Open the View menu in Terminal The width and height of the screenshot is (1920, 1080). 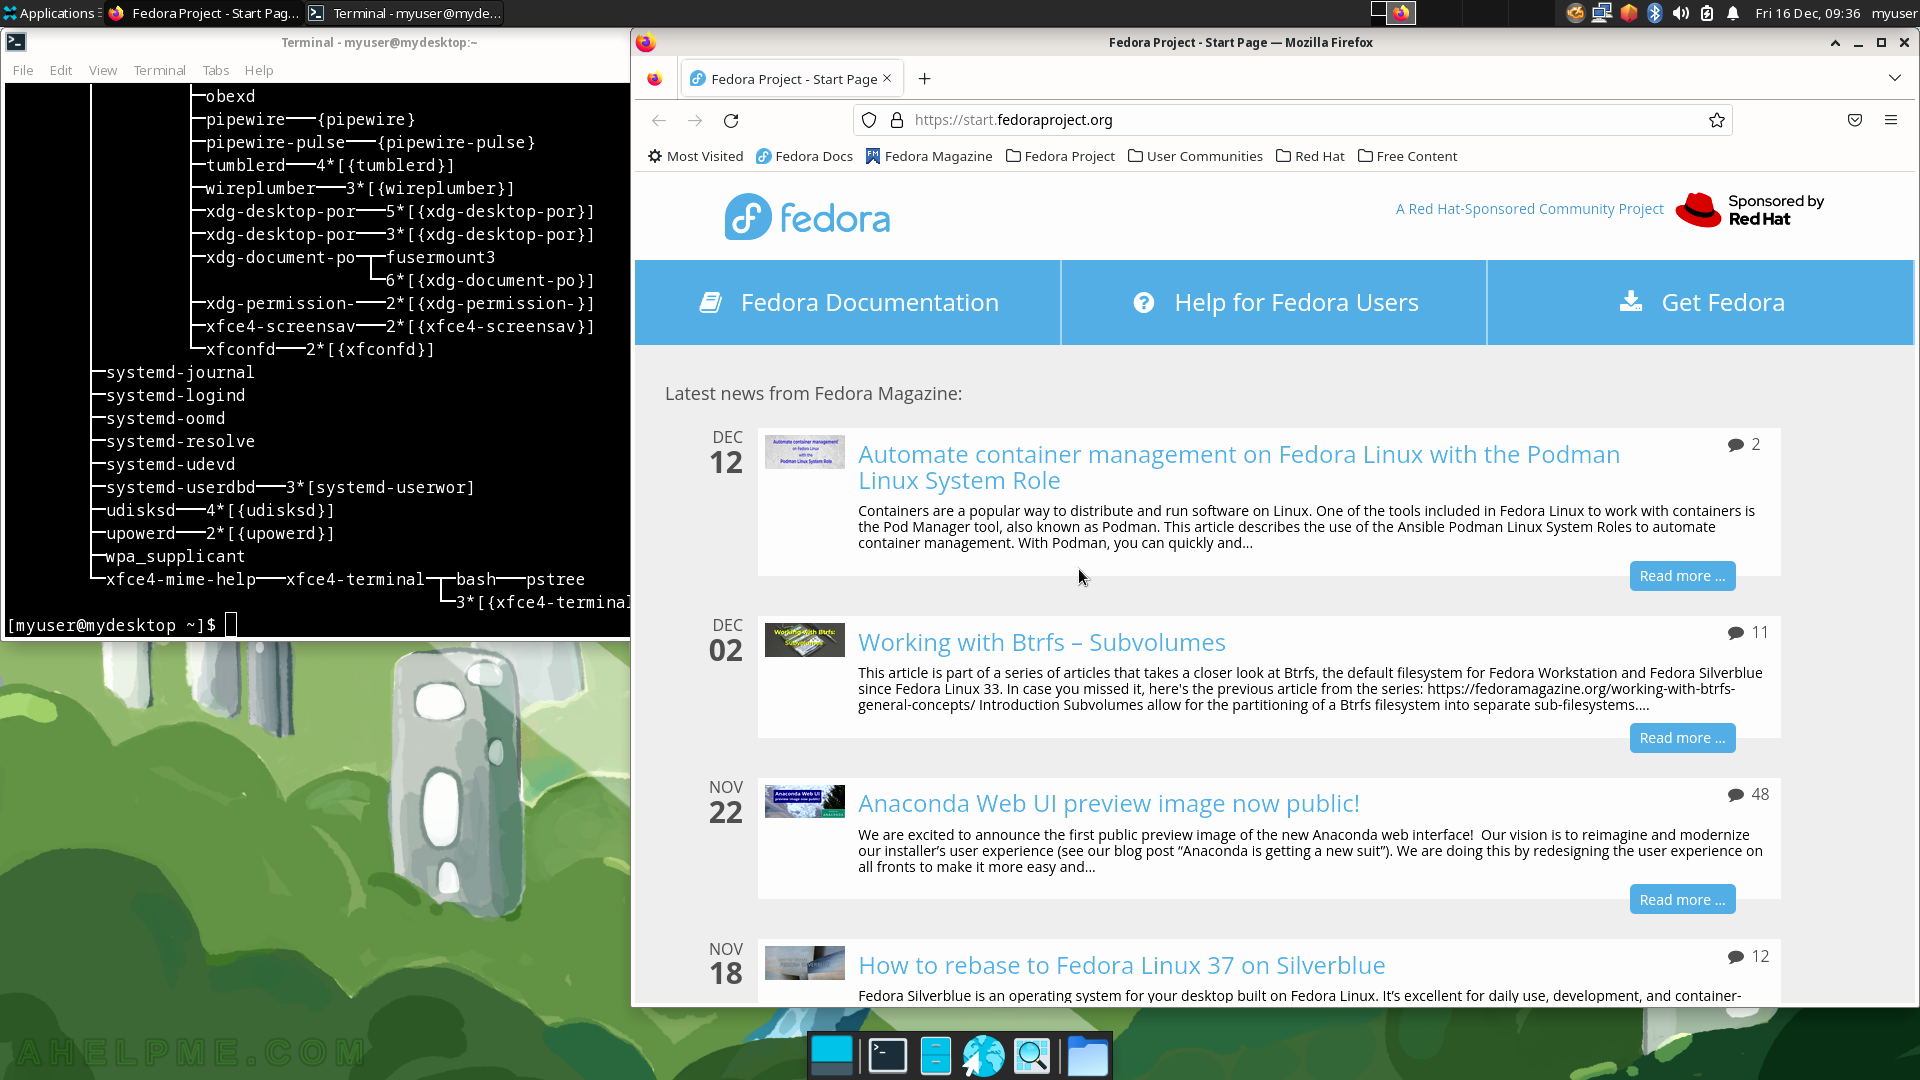103,70
